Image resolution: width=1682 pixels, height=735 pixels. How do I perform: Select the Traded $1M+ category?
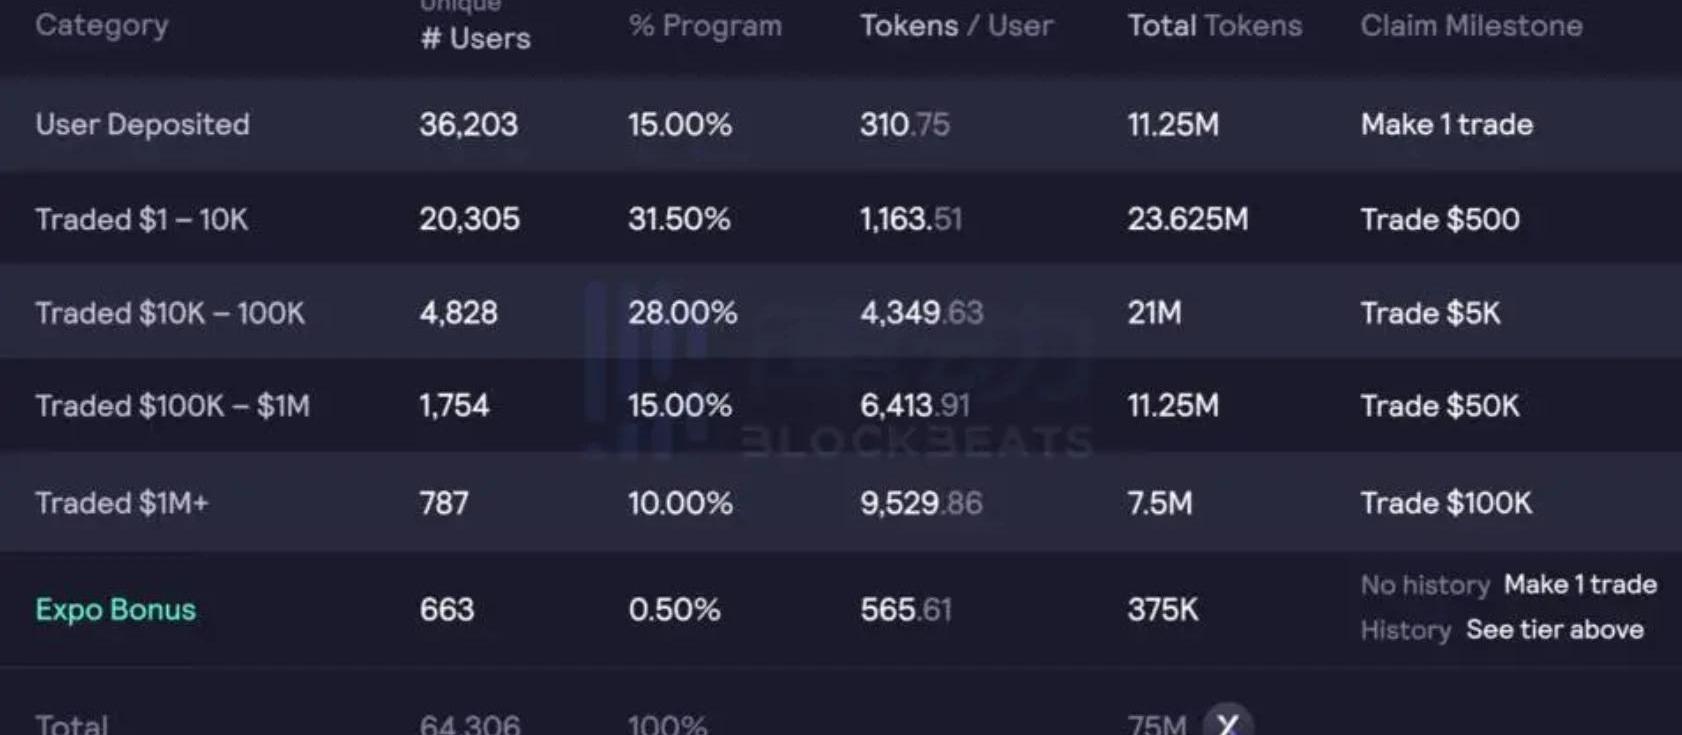tap(121, 502)
